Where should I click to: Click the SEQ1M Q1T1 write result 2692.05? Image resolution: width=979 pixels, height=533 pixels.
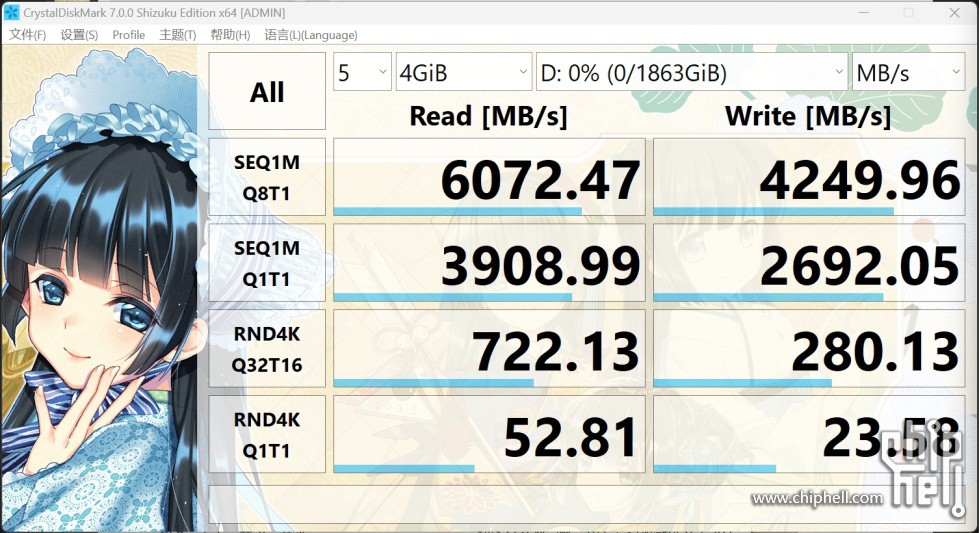click(809, 263)
